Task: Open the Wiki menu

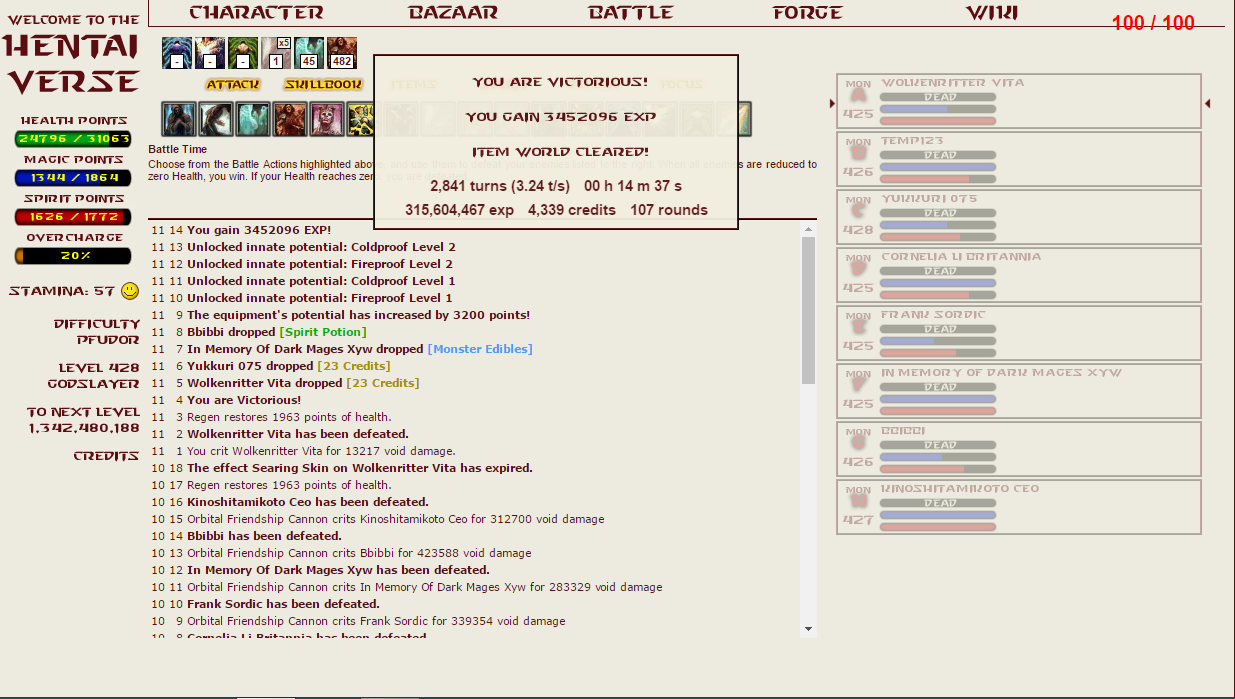Action: pyautogui.click(x=992, y=13)
